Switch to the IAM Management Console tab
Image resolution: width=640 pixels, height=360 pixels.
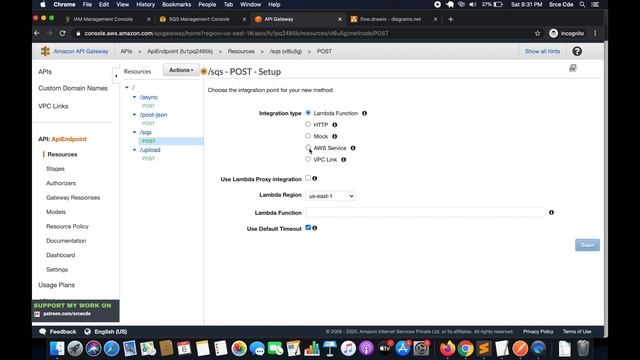tap(103, 19)
